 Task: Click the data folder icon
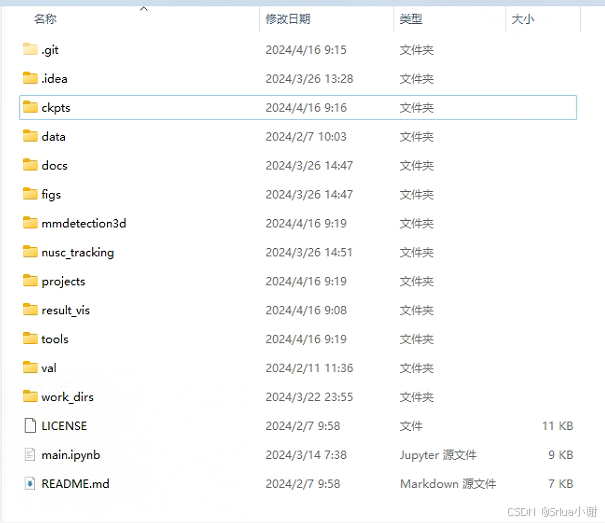pyautogui.click(x=30, y=136)
